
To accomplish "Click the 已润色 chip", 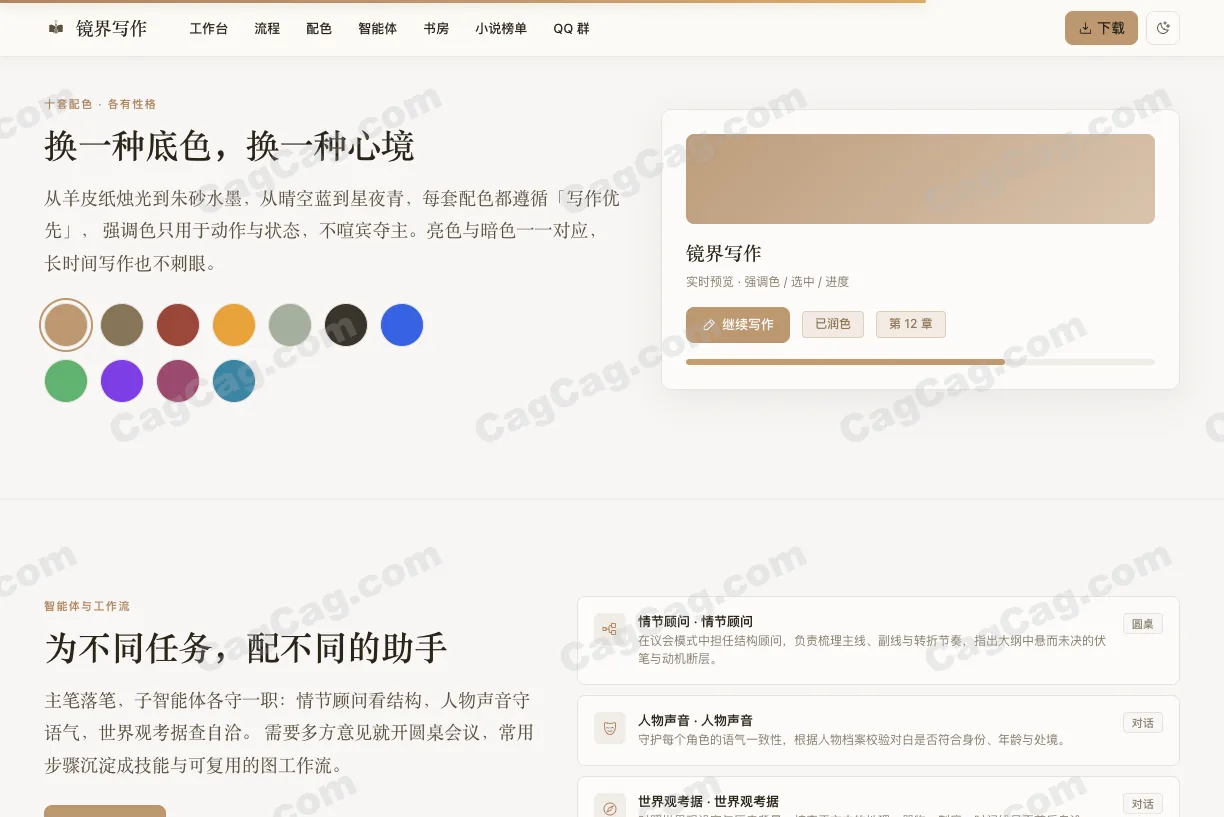I will click(x=833, y=324).
